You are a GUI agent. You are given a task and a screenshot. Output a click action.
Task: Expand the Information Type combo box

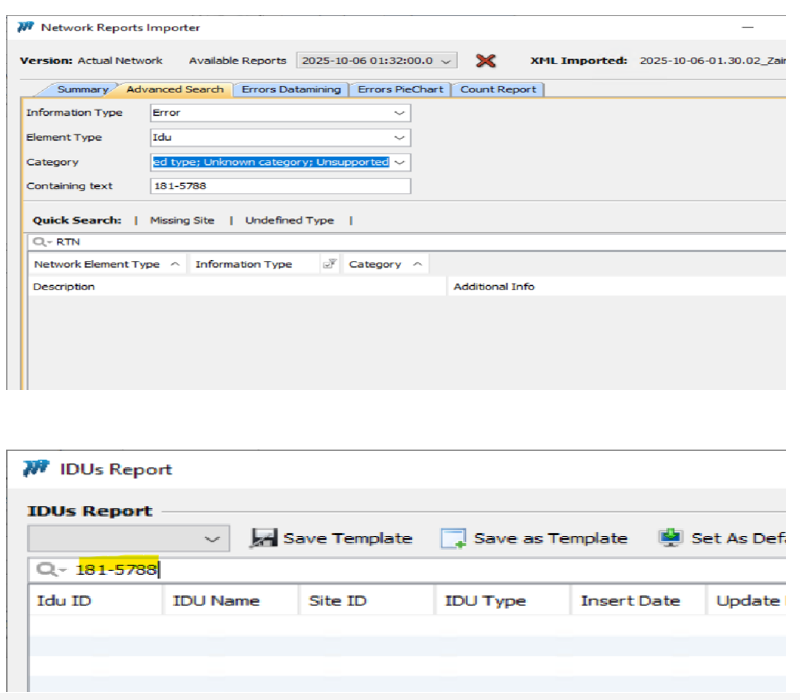click(399, 113)
